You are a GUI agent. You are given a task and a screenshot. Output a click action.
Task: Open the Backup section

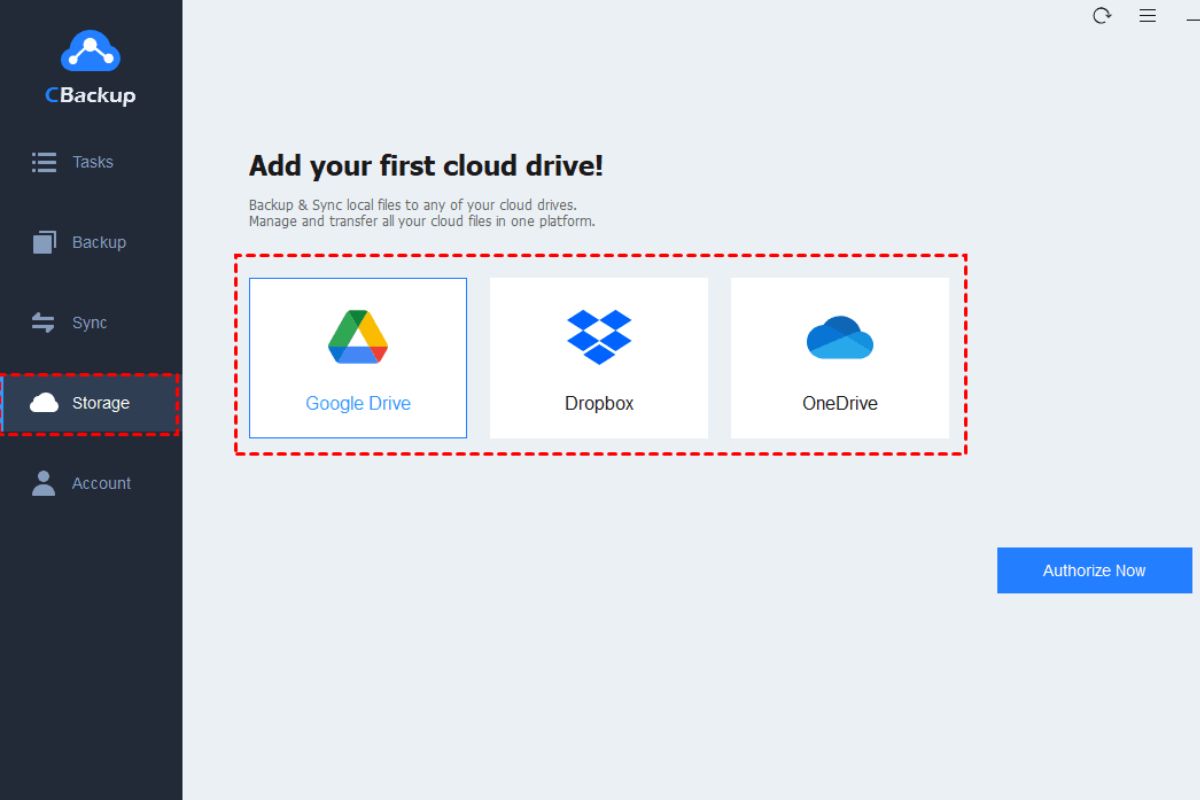point(91,242)
